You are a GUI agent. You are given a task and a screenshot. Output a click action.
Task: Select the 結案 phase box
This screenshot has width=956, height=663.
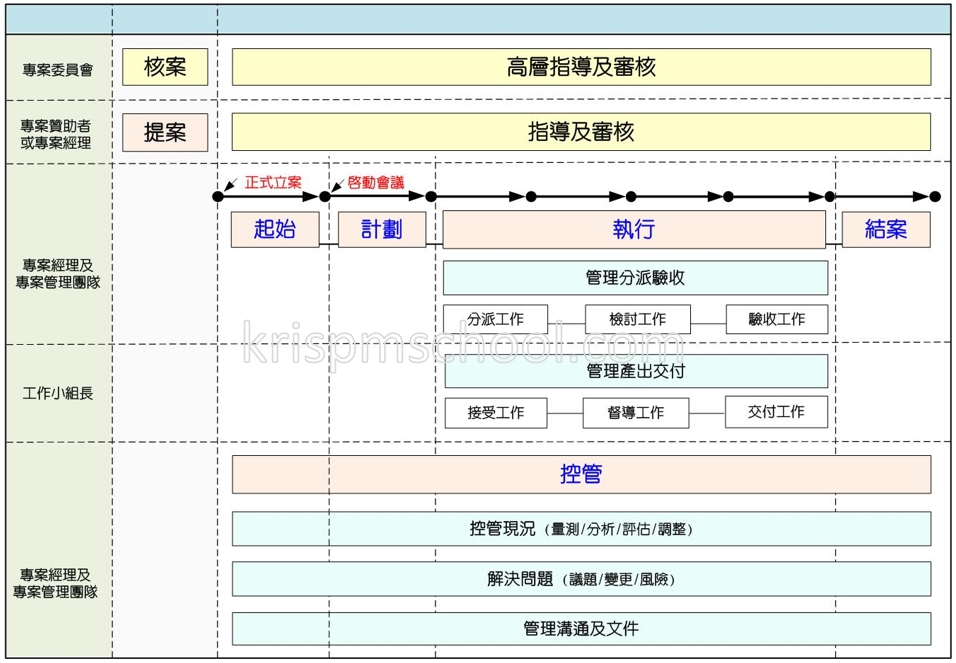(886, 229)
